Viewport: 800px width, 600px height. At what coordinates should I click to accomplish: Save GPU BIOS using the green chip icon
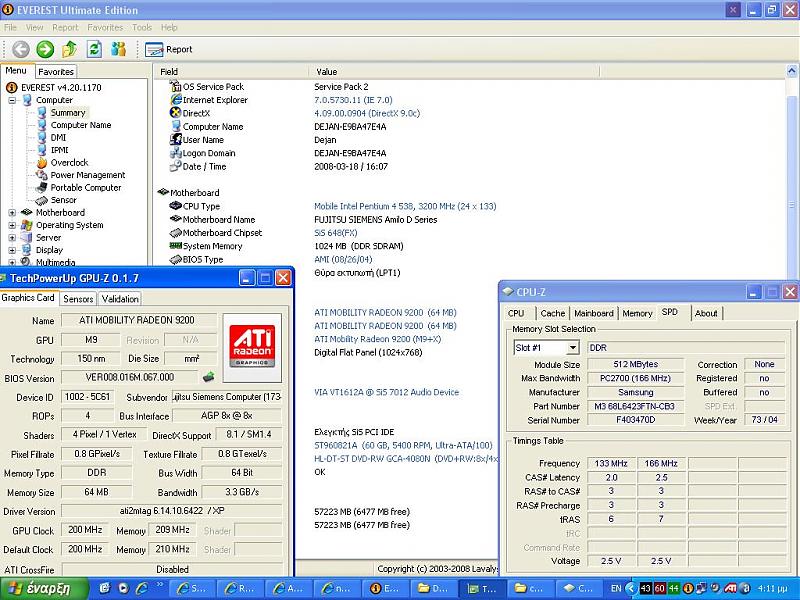[x=208, y=378]
